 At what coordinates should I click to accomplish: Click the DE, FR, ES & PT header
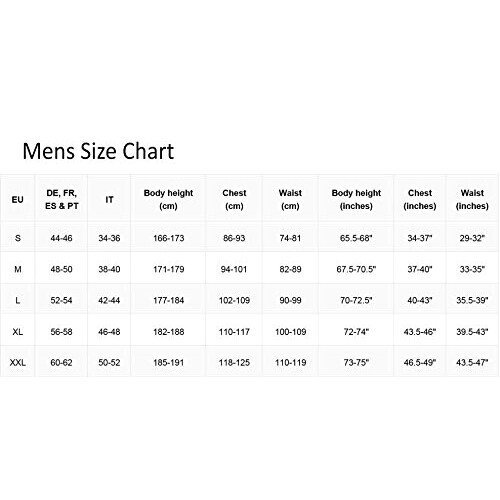62,199
